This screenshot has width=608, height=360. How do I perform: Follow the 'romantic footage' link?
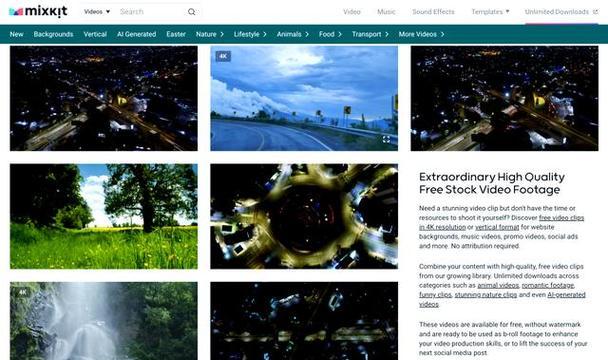548,285
